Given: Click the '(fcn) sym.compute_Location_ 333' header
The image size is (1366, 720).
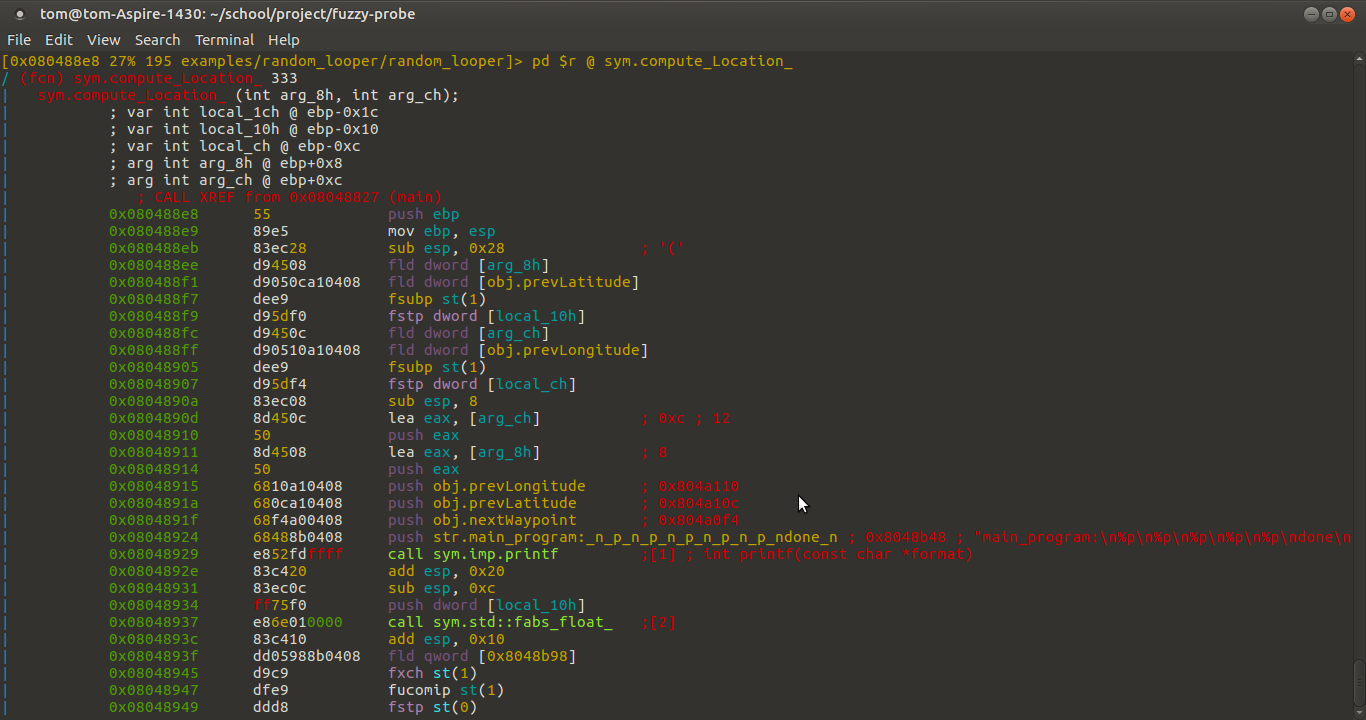Looking at the screenshot, I should coord(158,78).
